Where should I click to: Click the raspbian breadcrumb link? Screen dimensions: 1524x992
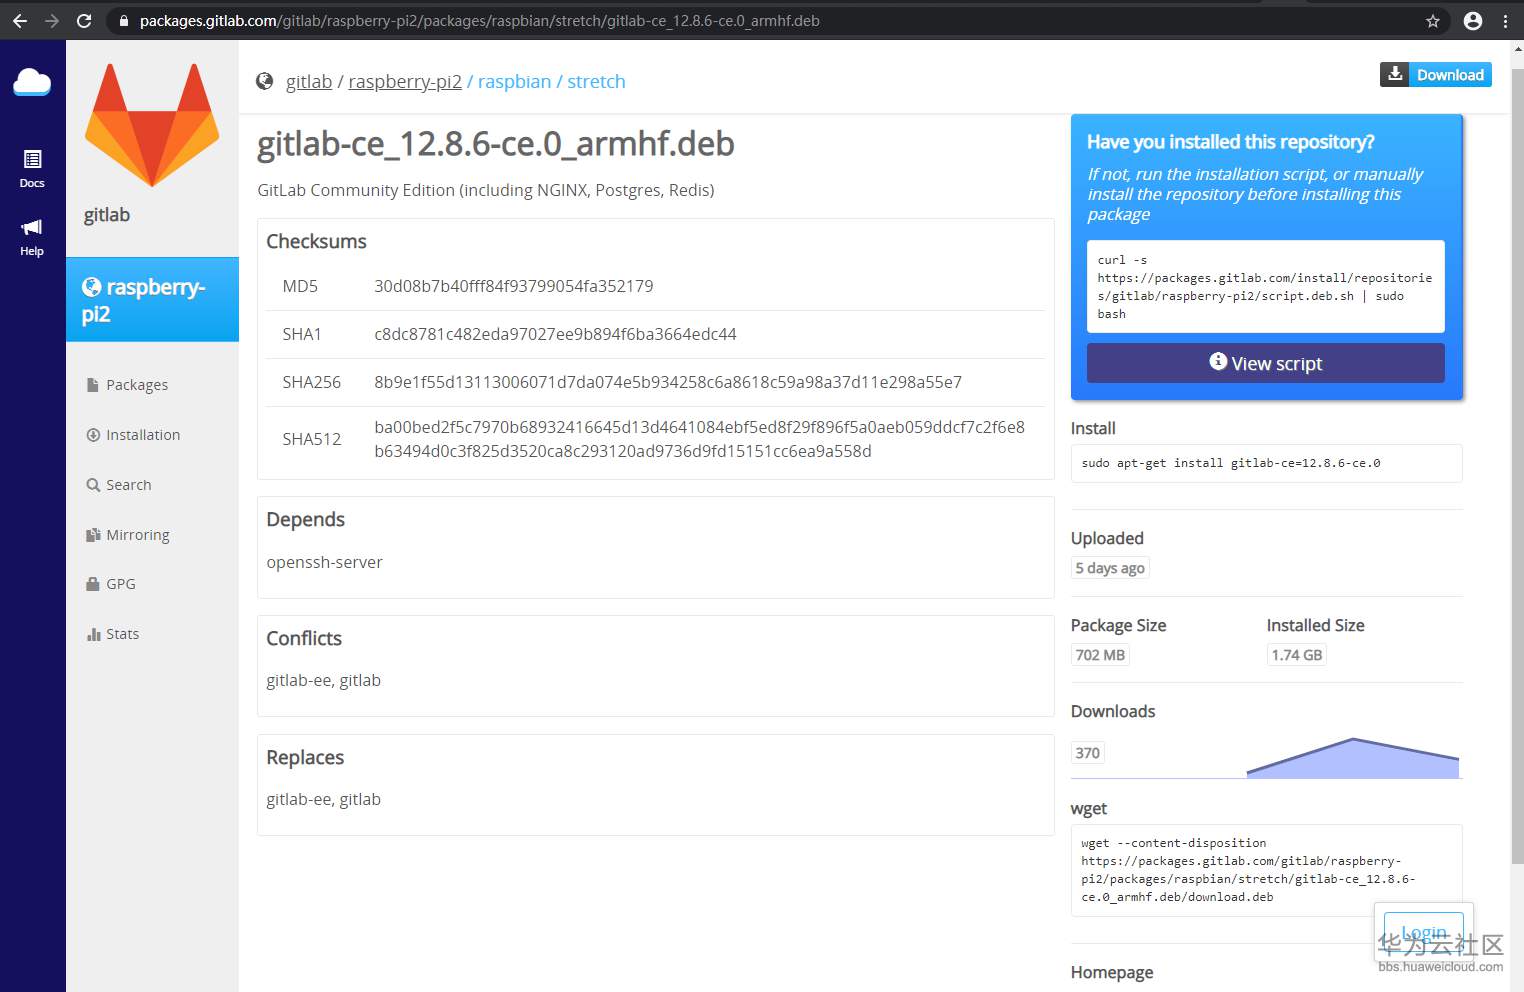[514, 82]
